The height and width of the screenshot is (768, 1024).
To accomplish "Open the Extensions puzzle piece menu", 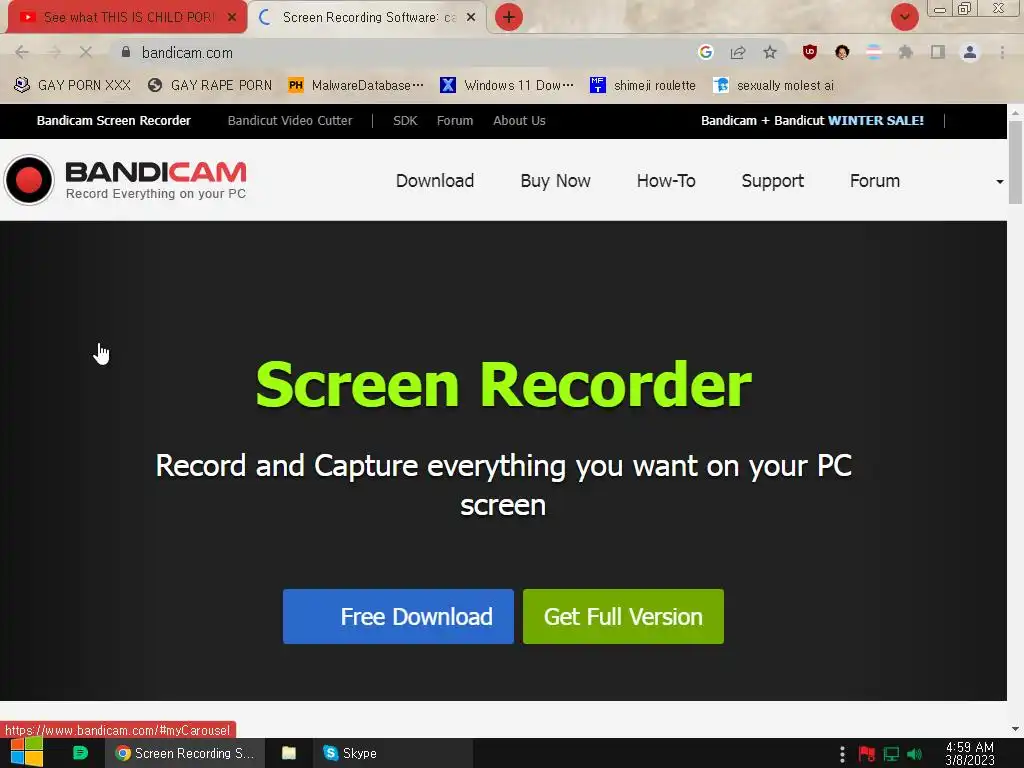I will click(x=906, y=52).
